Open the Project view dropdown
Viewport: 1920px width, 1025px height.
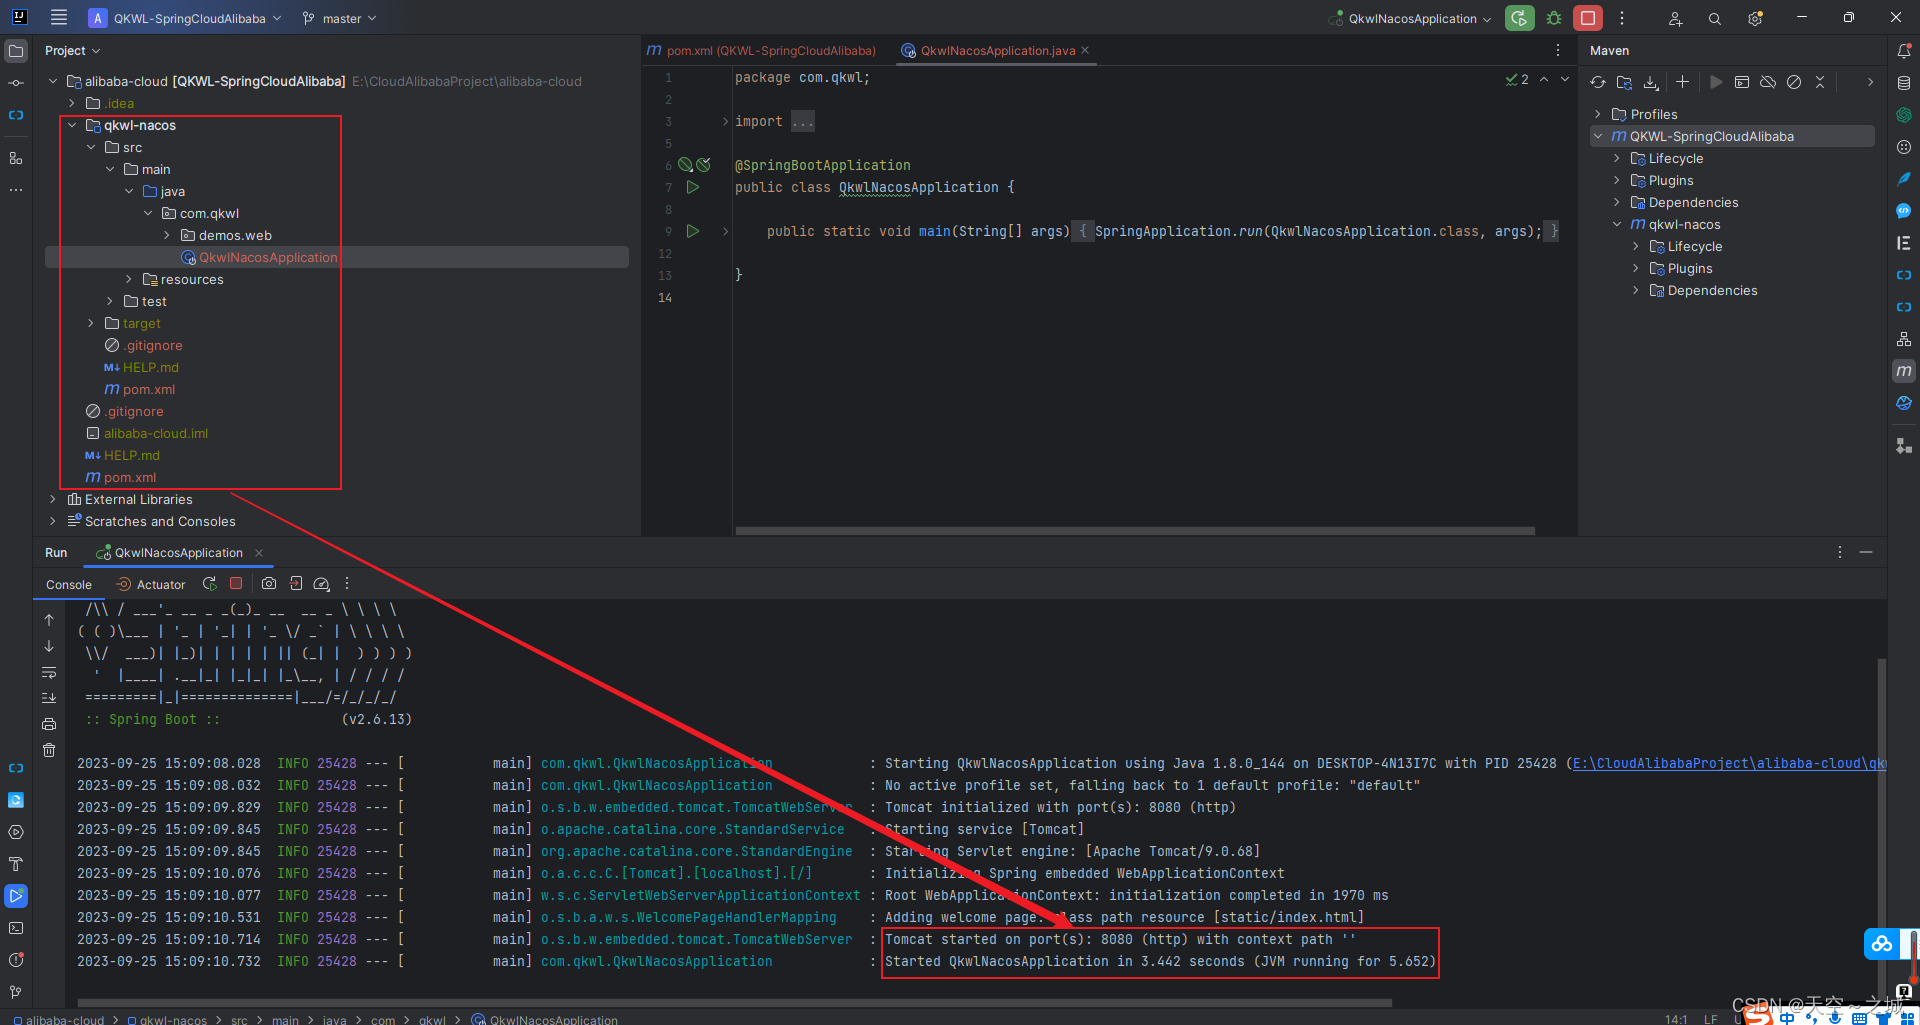(73, 51)
